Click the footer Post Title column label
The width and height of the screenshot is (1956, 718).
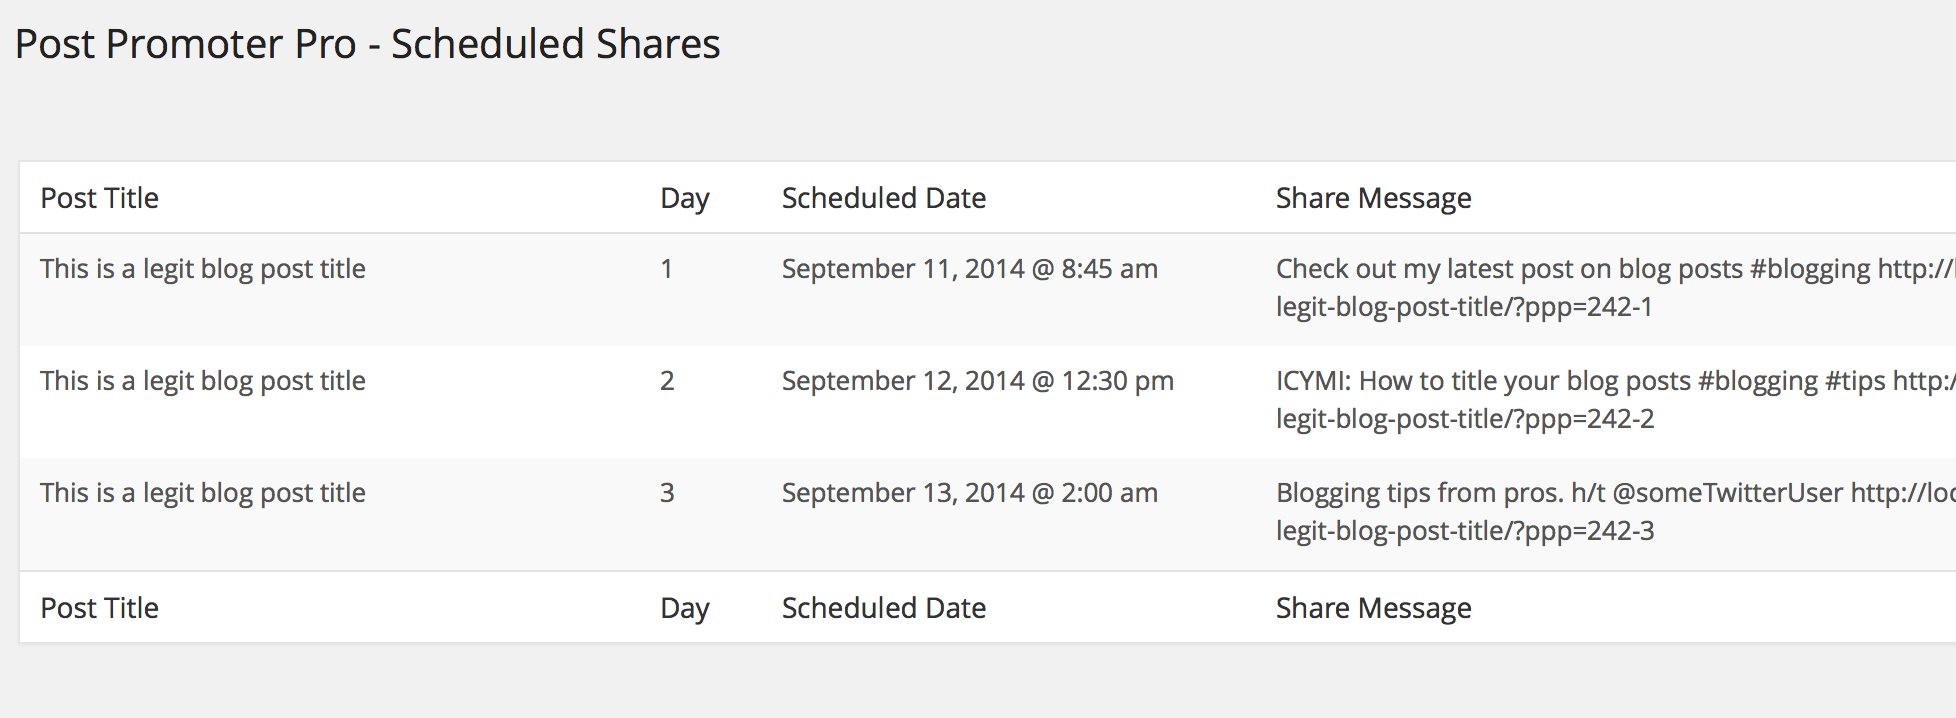click(99, 608)
